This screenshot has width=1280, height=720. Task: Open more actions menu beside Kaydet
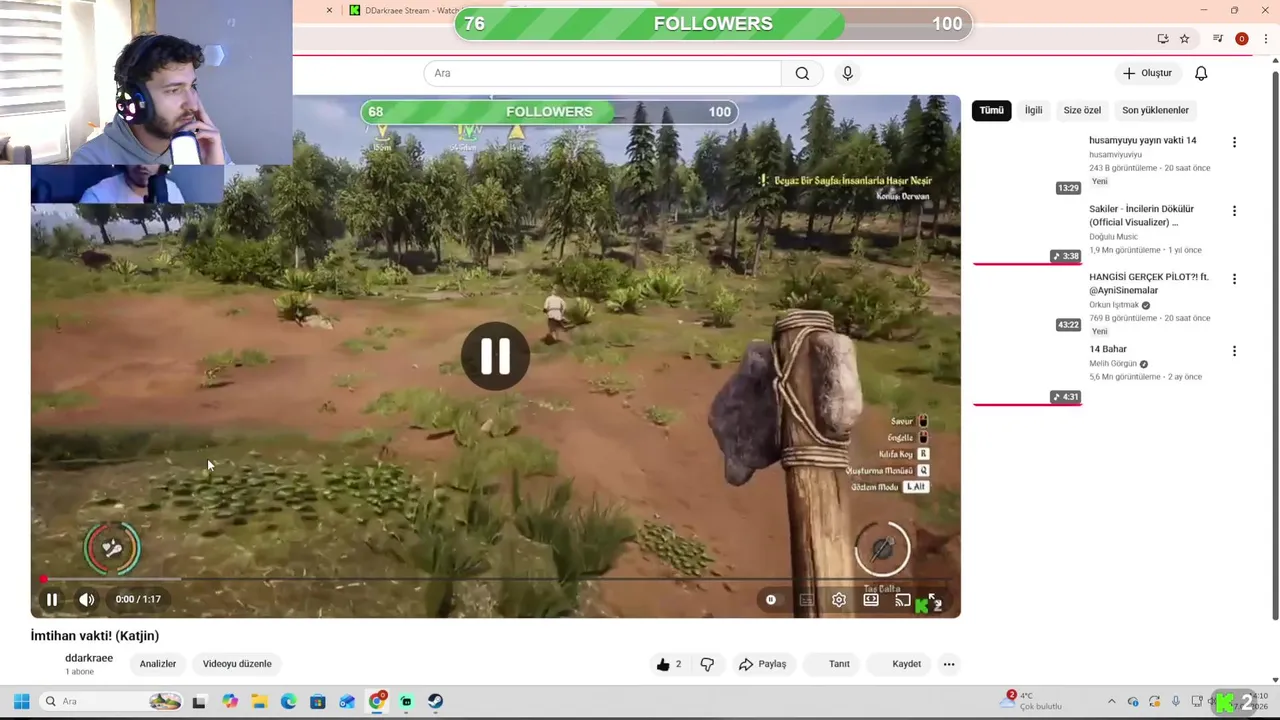949,664
